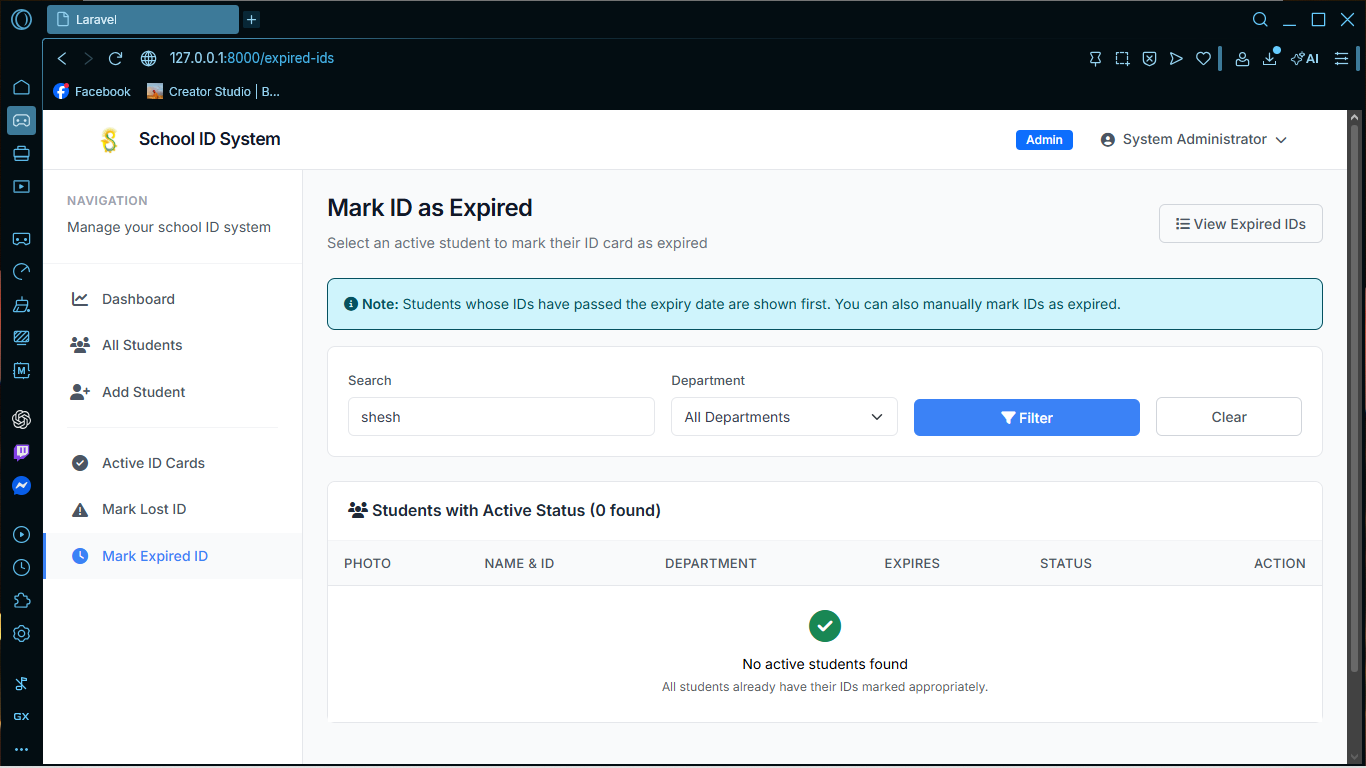This screenshot has height=768, width=1366.
Task: Click the blue Filter button
Action: click(1027, 417)
